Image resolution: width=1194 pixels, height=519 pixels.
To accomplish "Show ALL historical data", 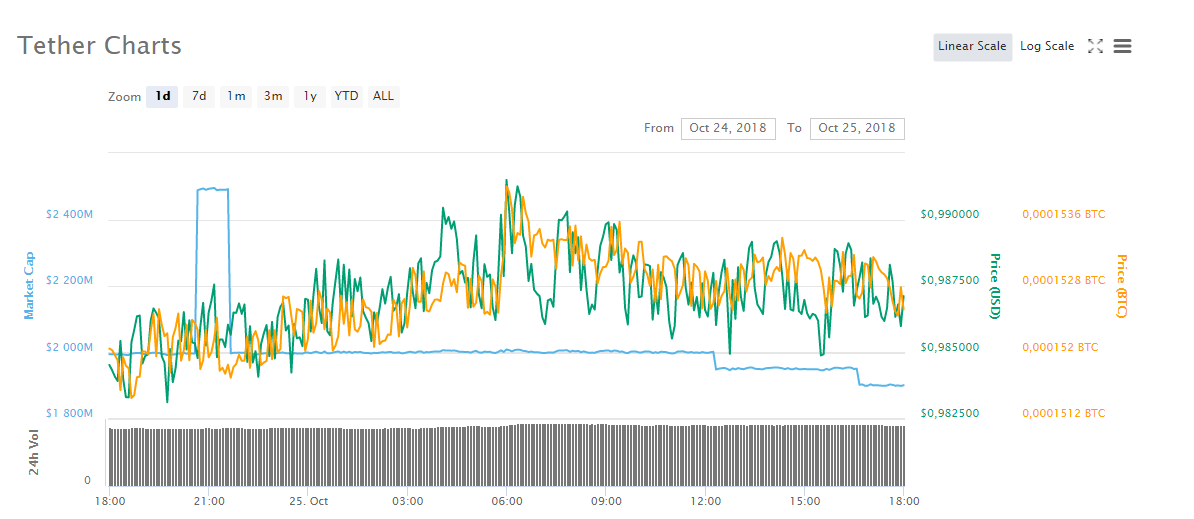I will coord(383,97).
